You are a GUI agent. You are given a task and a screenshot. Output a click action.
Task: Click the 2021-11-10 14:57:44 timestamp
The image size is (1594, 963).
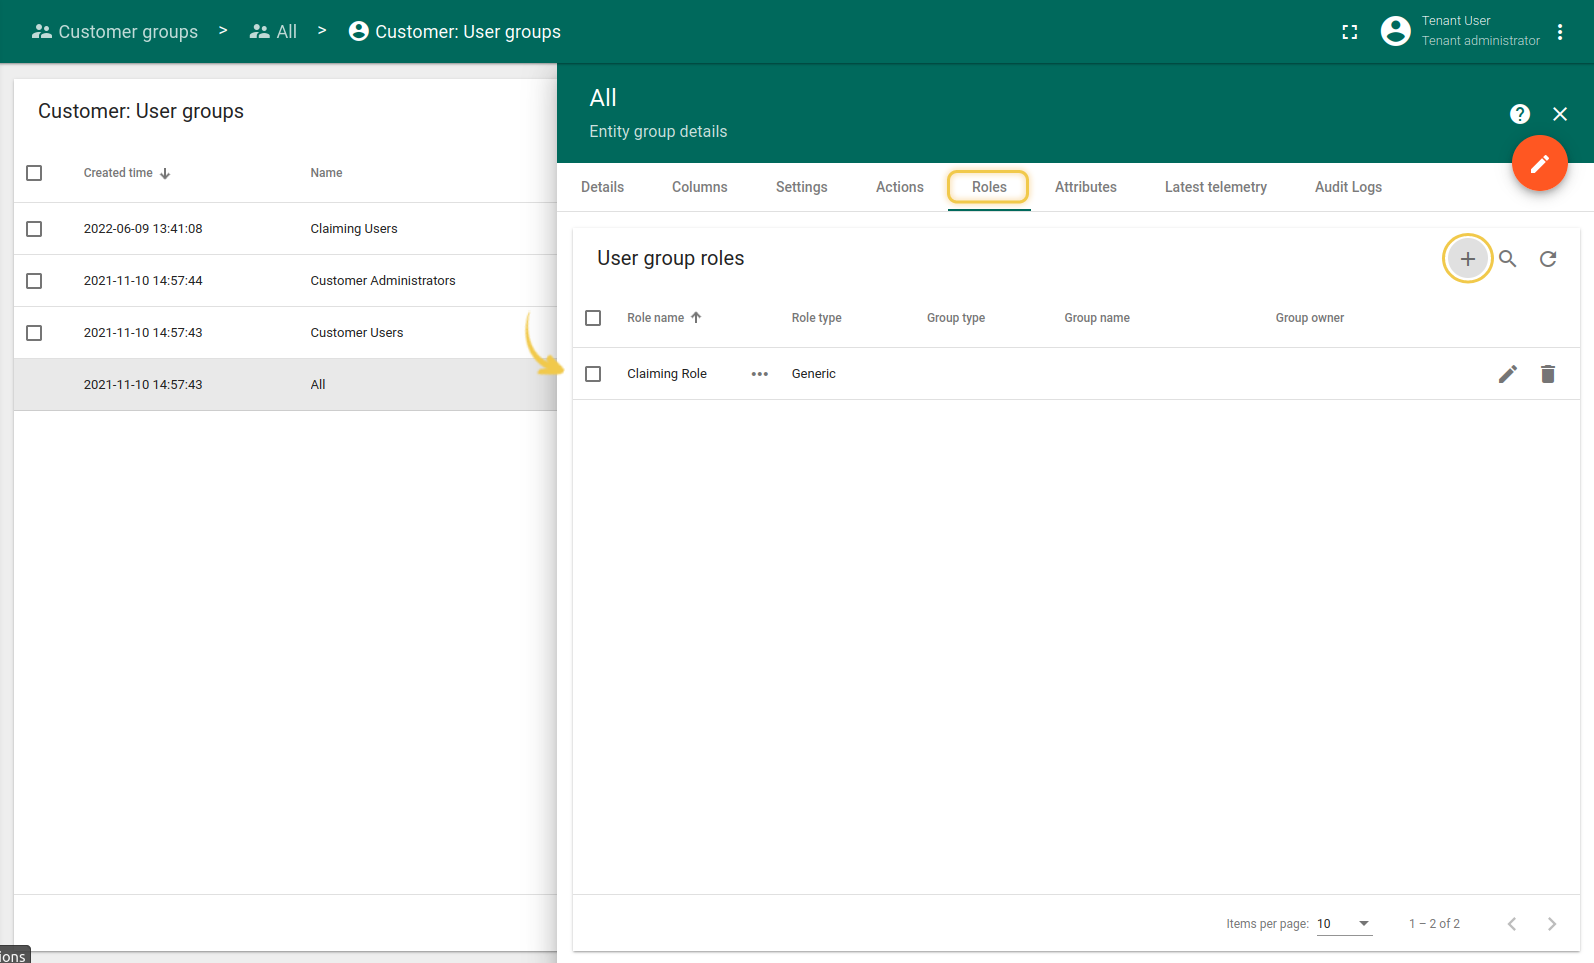[x=143, y=281]
